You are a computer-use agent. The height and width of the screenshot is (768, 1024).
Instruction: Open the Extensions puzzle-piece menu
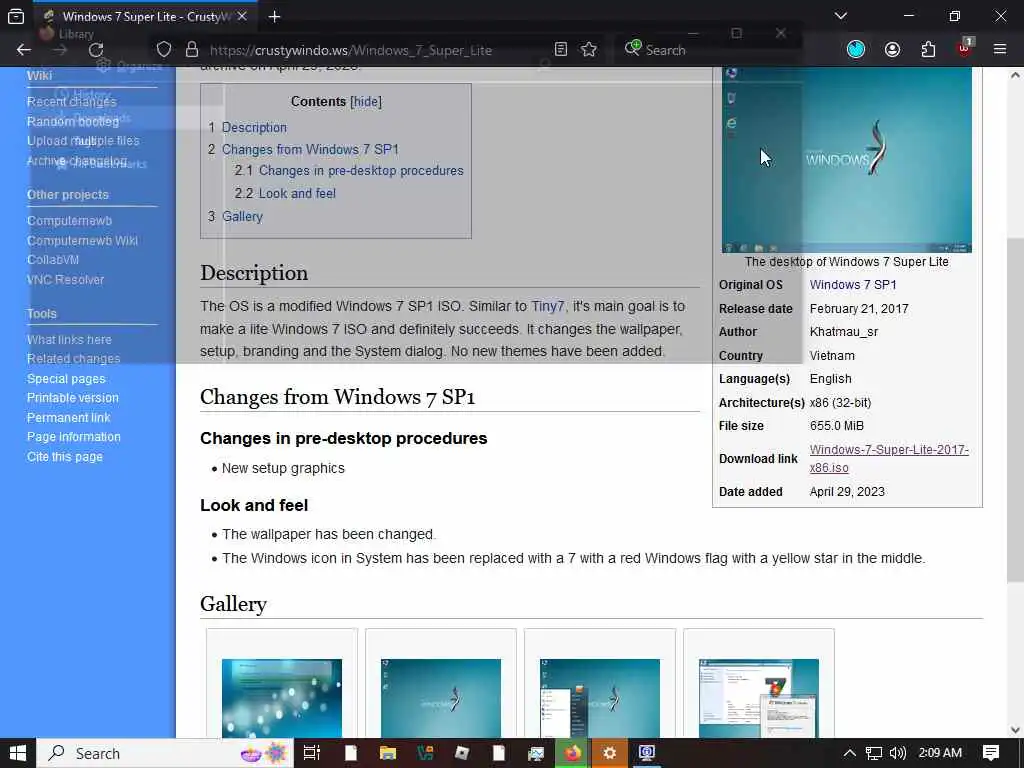928,50
